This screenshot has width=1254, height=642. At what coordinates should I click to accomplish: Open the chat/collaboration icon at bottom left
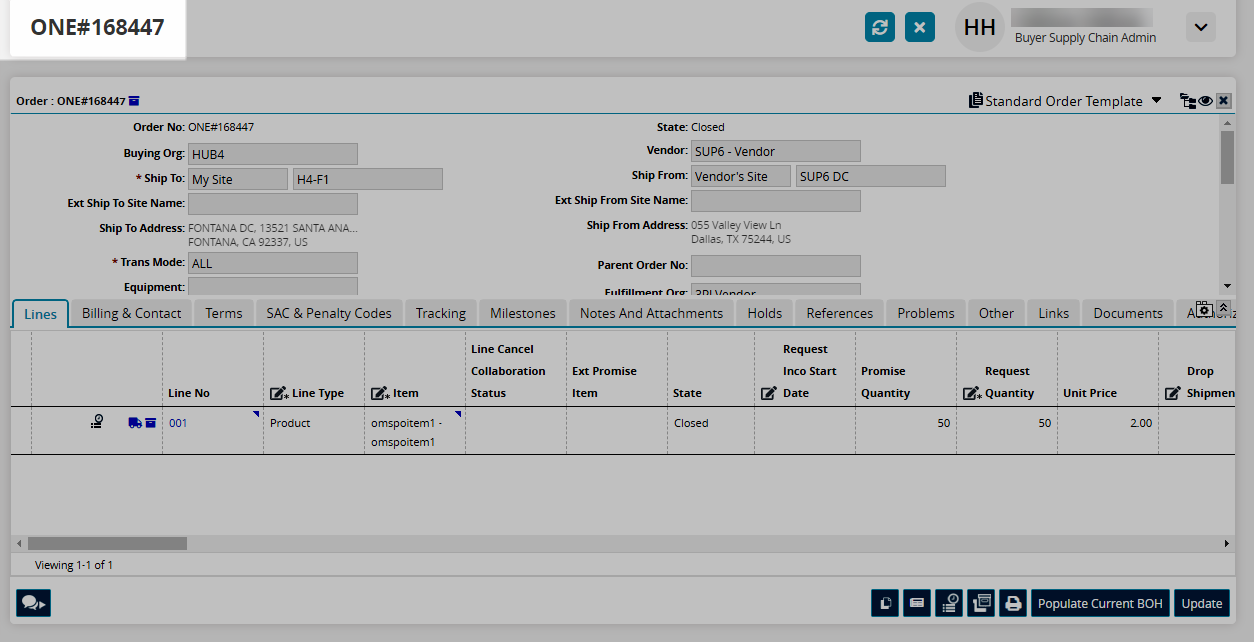(x=33, y=603)
